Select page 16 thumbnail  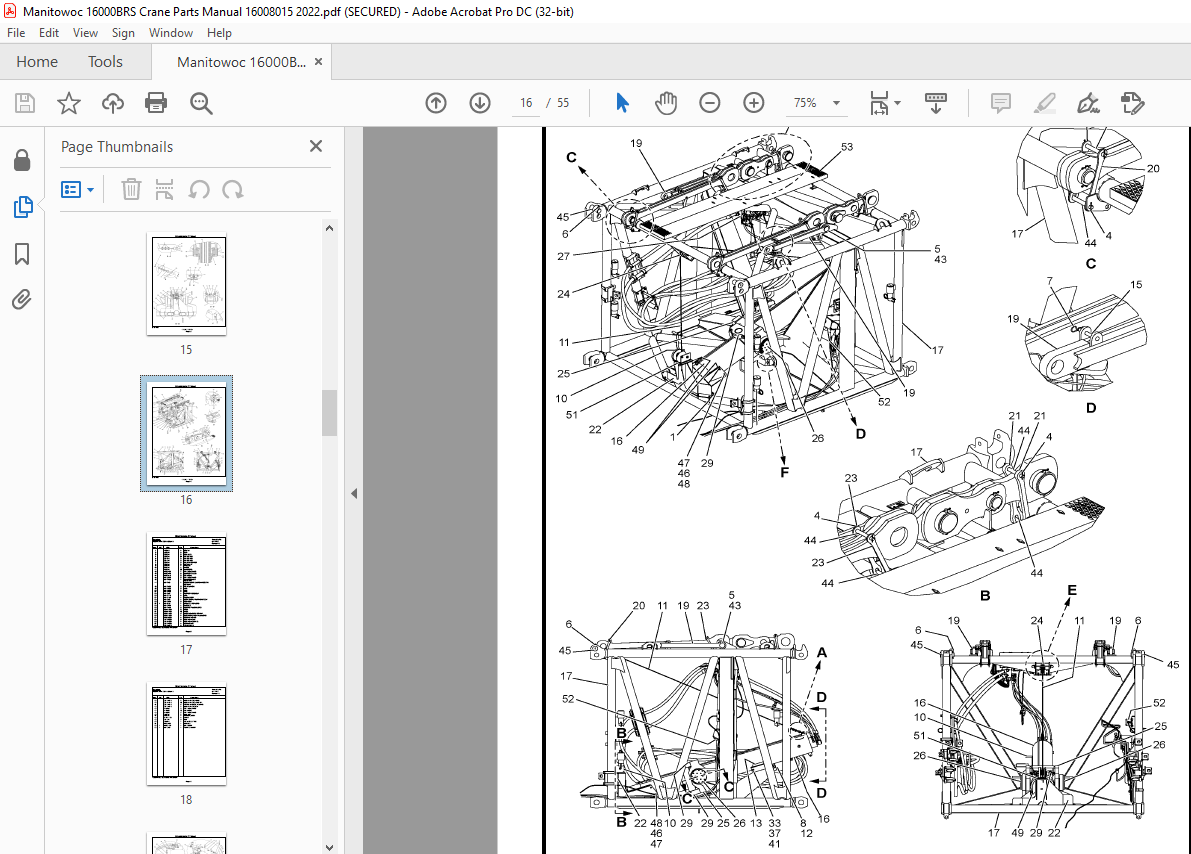click(x=186, y=434)
